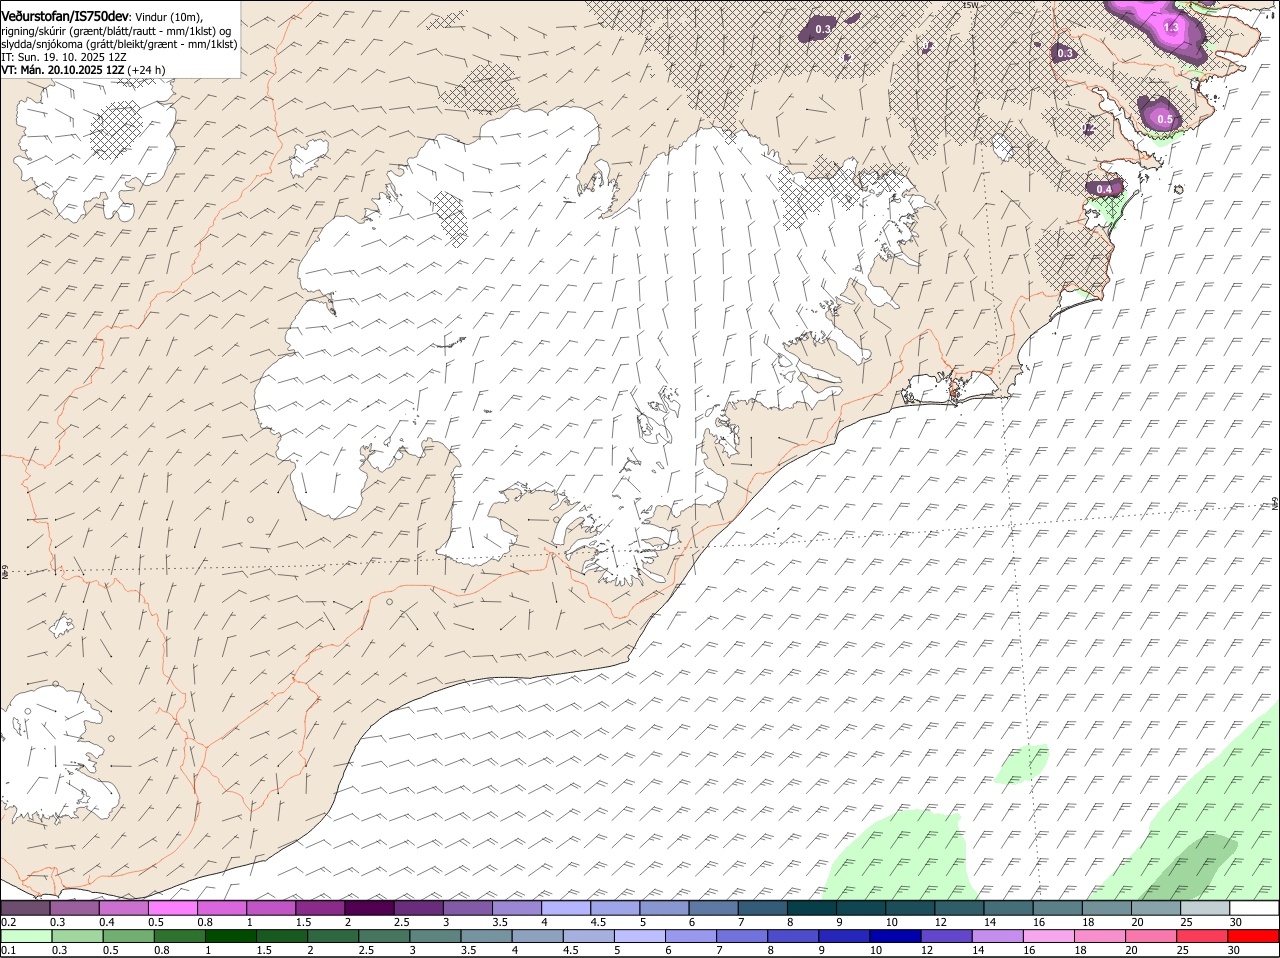Click the 0.3 contour label left of 15W
1280x958 pixels.
(x=823, y=30)
